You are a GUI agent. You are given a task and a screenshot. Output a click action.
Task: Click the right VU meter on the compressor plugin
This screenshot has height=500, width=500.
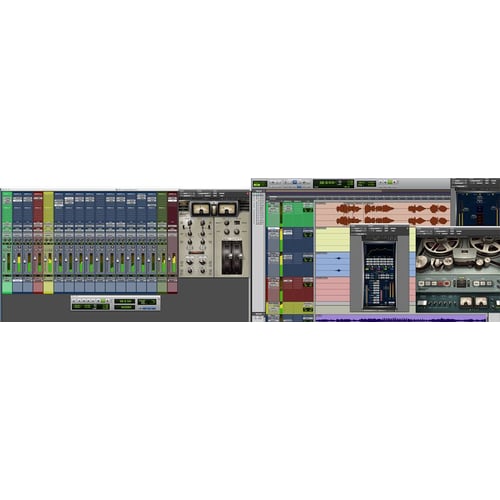click(227, 209)
